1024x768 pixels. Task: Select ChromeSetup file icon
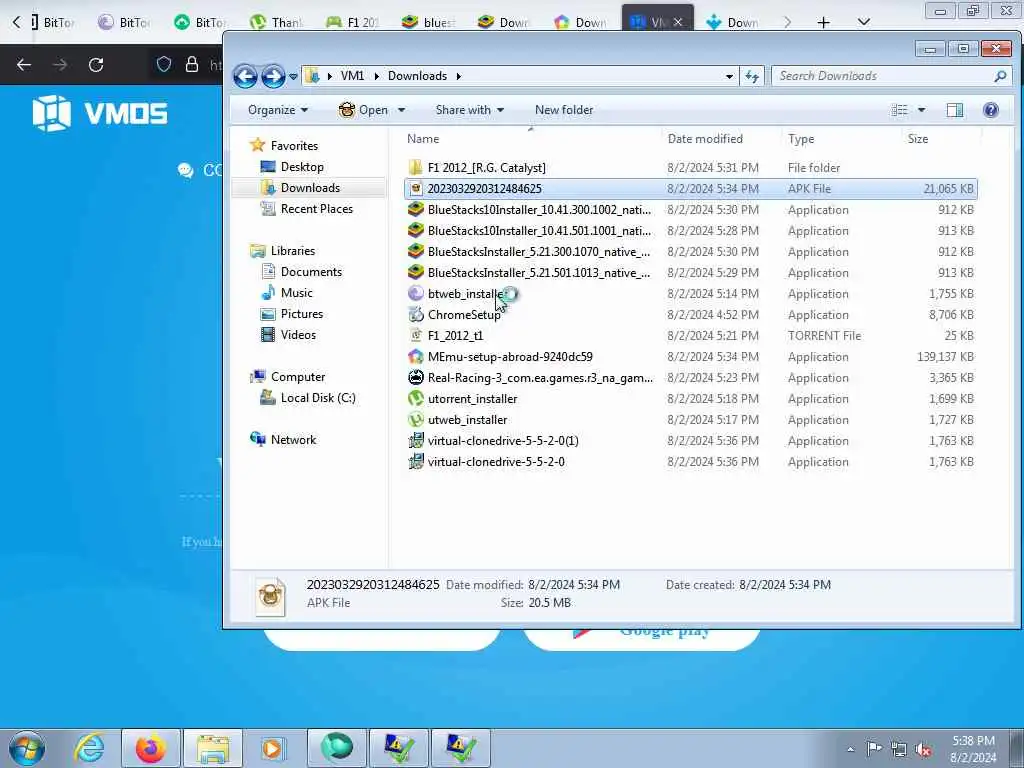click(x=415, y=314)
